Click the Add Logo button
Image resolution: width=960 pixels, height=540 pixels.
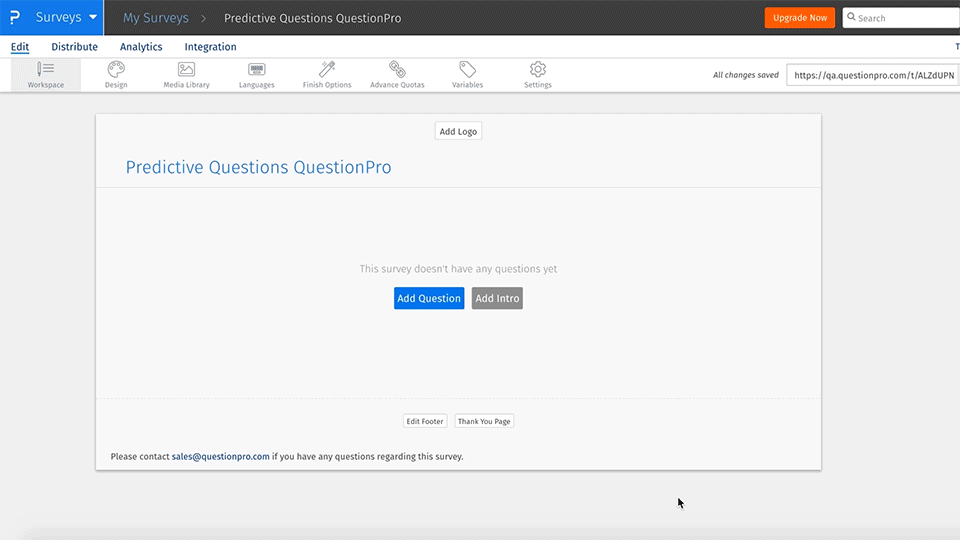click(x=458, y=132)
